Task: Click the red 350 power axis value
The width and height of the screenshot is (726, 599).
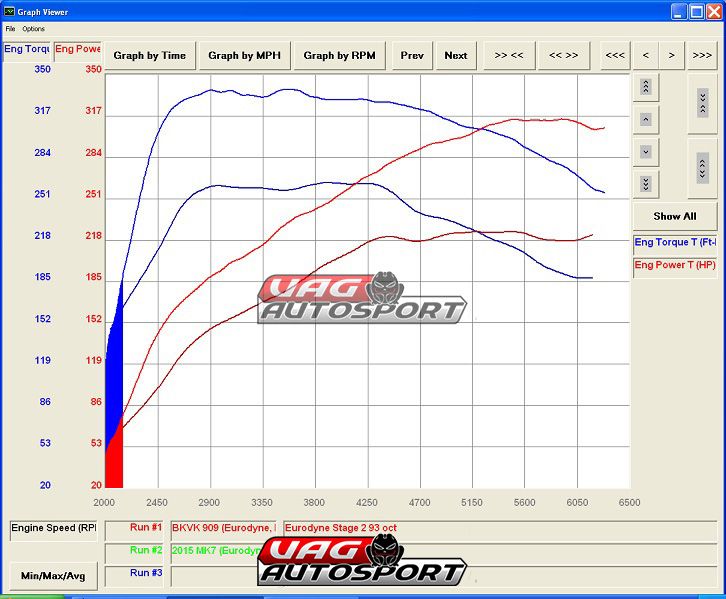Action: [94, 69]
